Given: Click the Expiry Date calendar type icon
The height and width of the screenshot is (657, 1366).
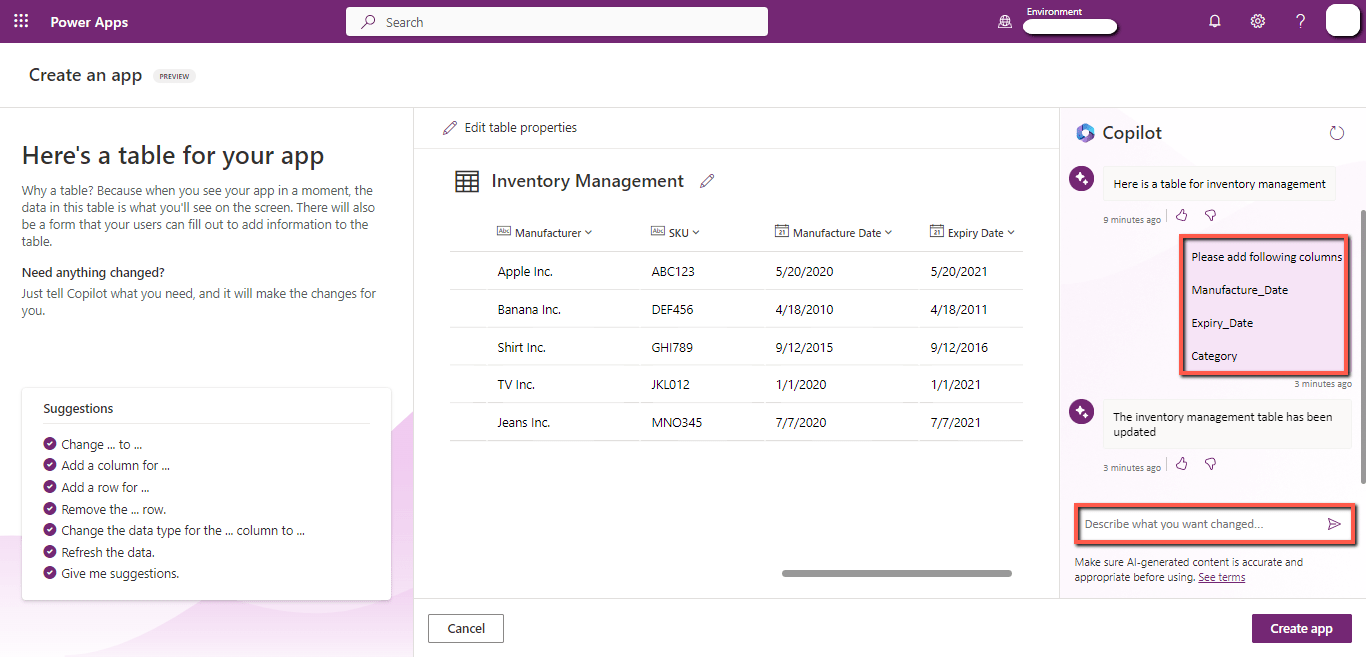Looking at the screenshot, I should (937, 232).
